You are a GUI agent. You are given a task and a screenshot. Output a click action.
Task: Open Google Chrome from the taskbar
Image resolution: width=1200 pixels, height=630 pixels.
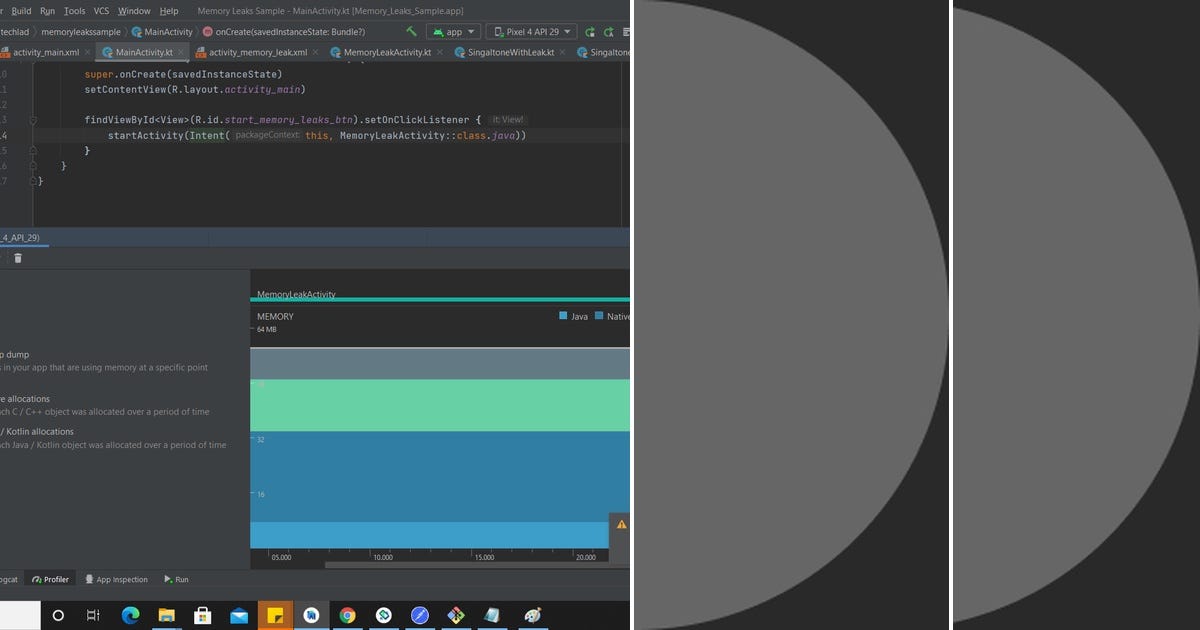[347, 615]
